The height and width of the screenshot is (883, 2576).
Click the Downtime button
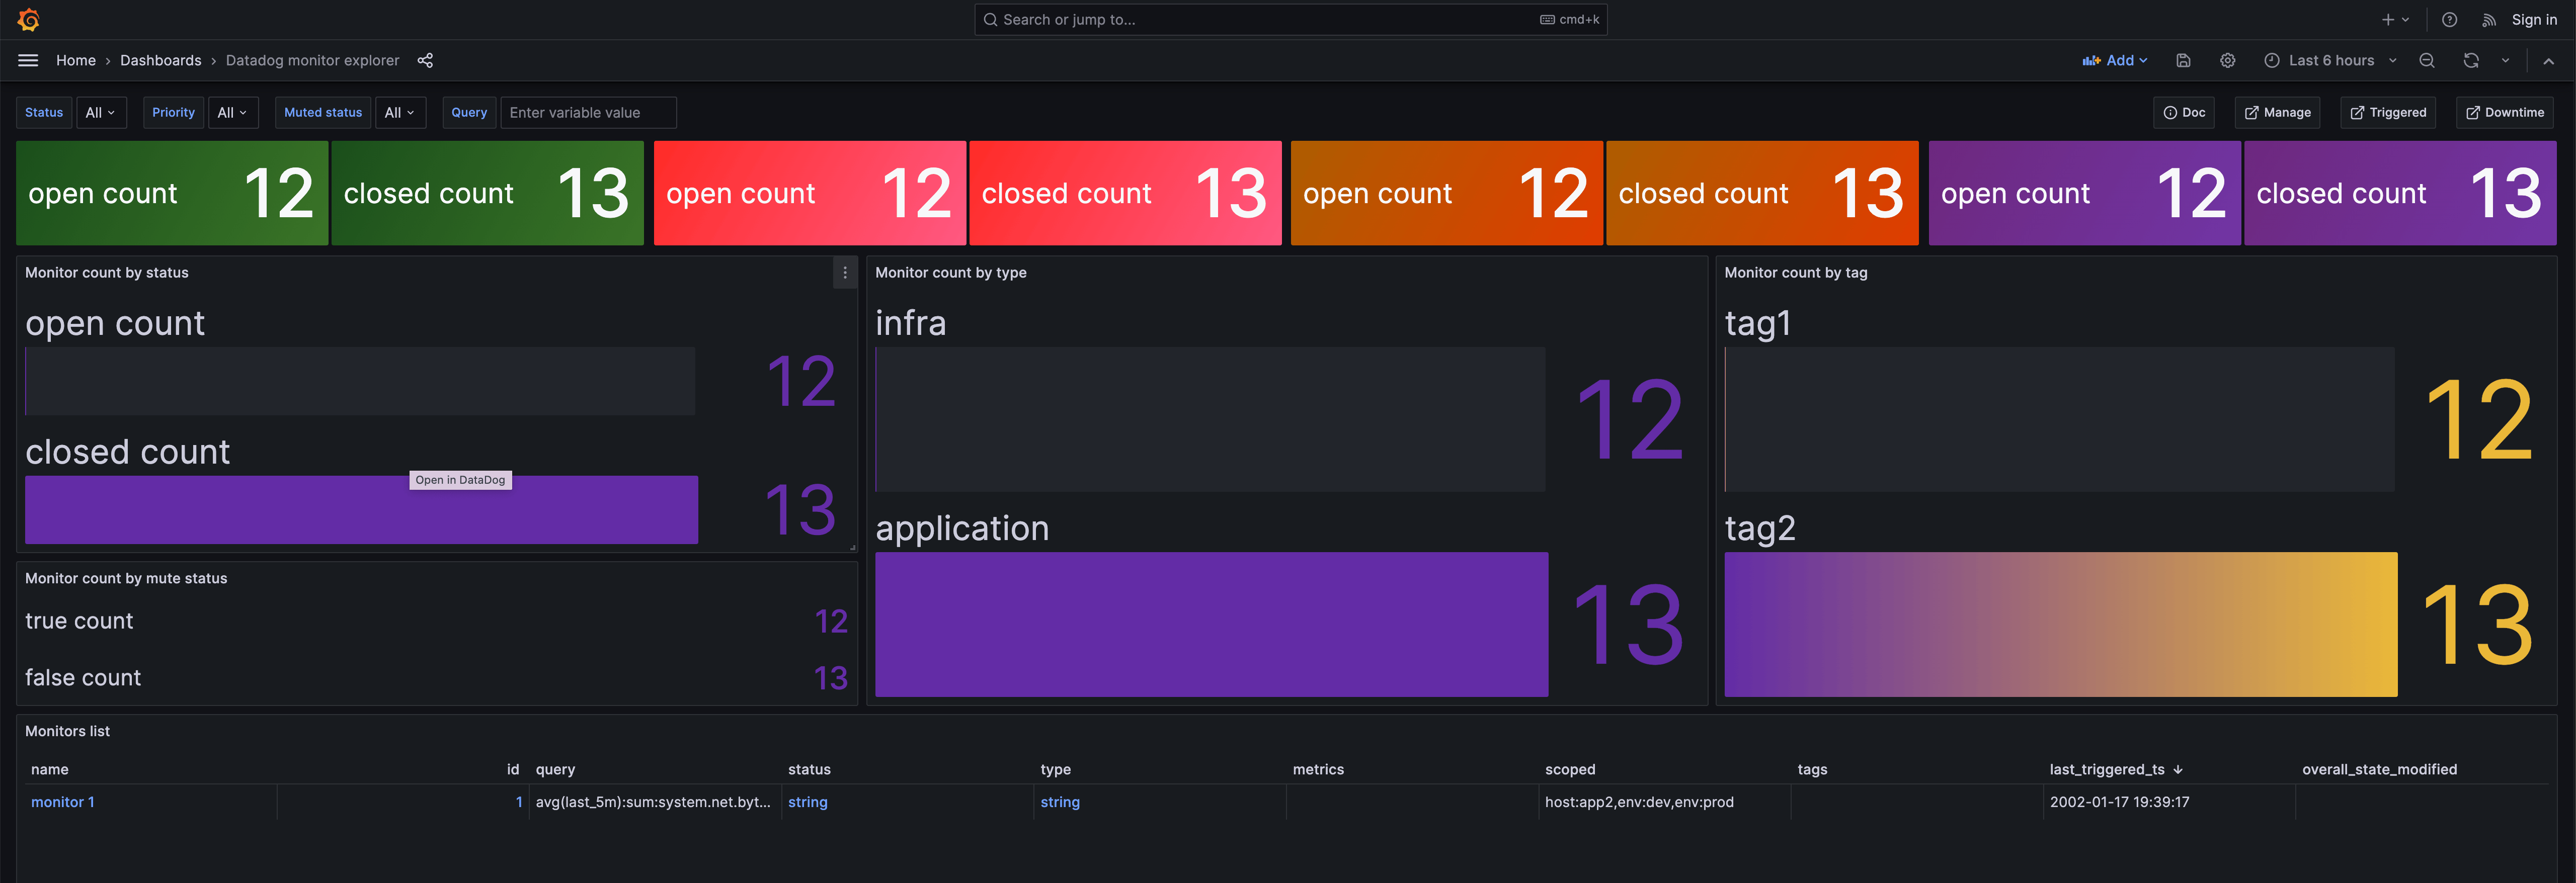coord(2504,112)
